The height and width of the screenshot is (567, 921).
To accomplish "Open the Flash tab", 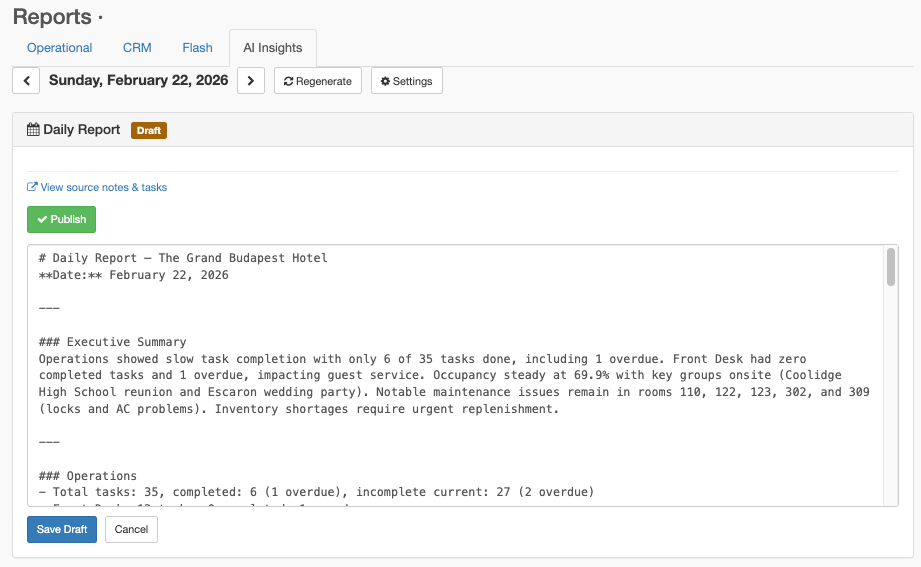I will (197, 48).
